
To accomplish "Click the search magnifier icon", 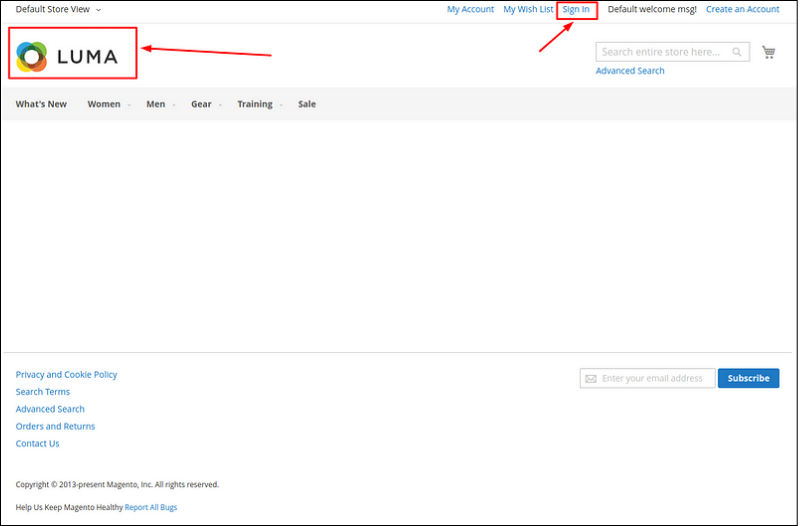I will (737, 52).
